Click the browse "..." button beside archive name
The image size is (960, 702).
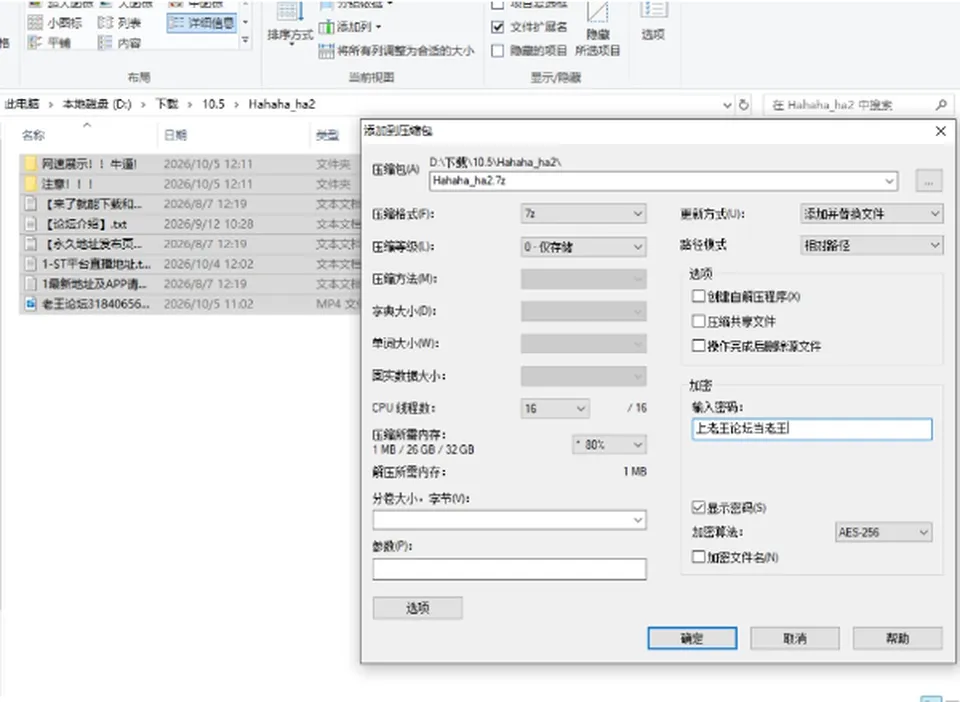click(929, 181)
